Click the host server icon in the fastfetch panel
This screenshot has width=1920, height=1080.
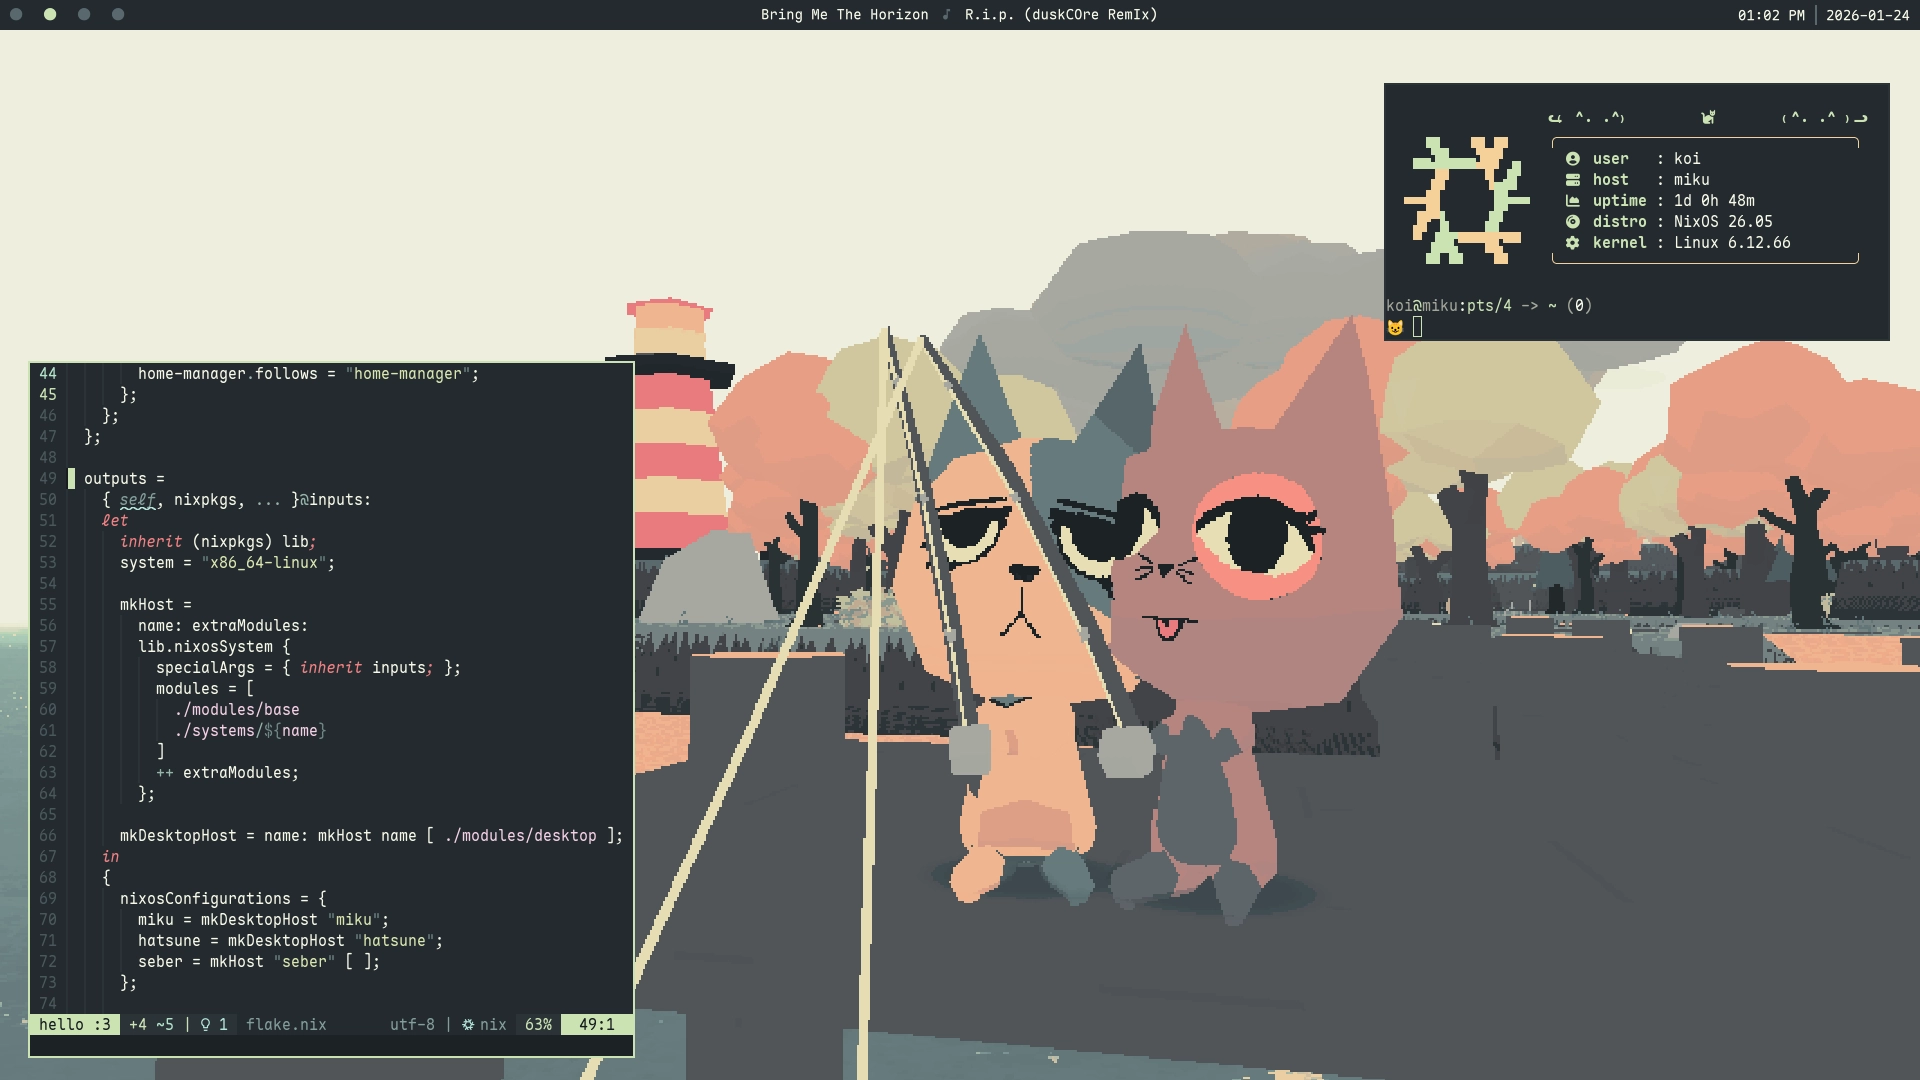pos(1571,179)
